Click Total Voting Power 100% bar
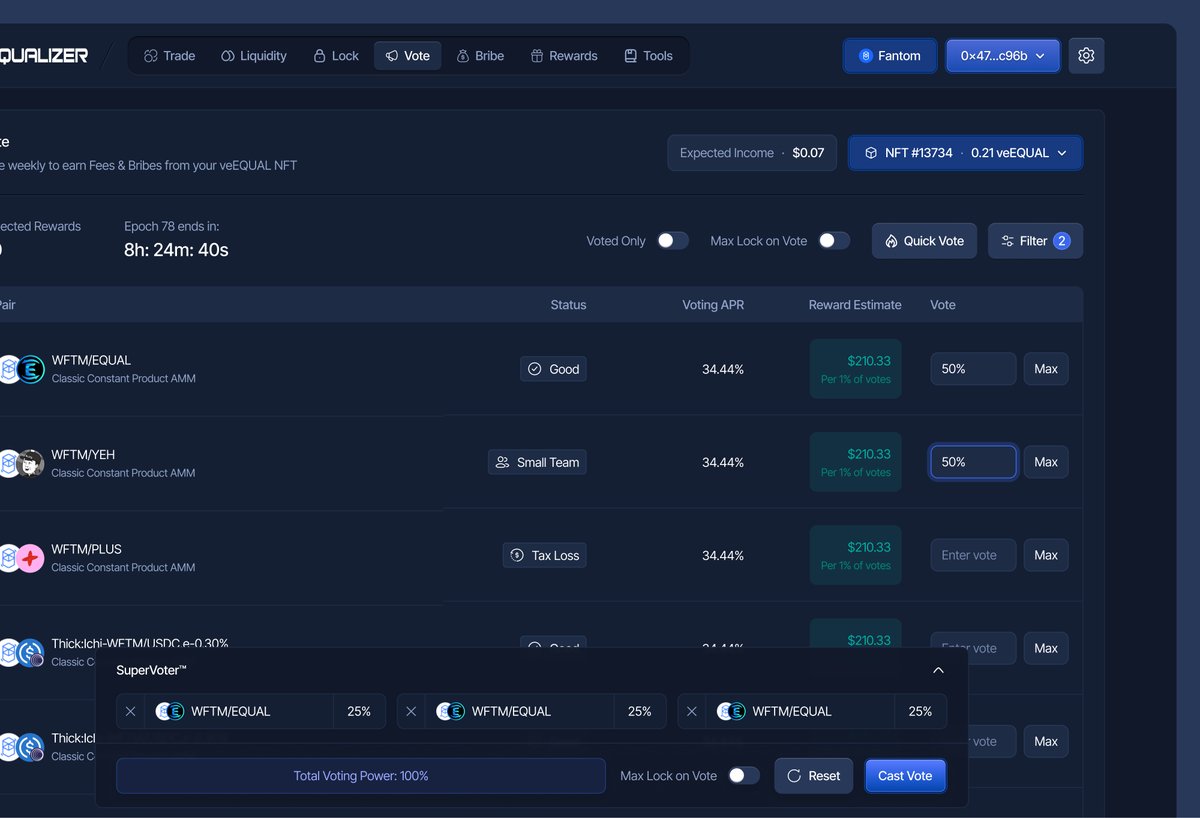The height and width of the screenshot is (818, 1200). tap(361, 776)
